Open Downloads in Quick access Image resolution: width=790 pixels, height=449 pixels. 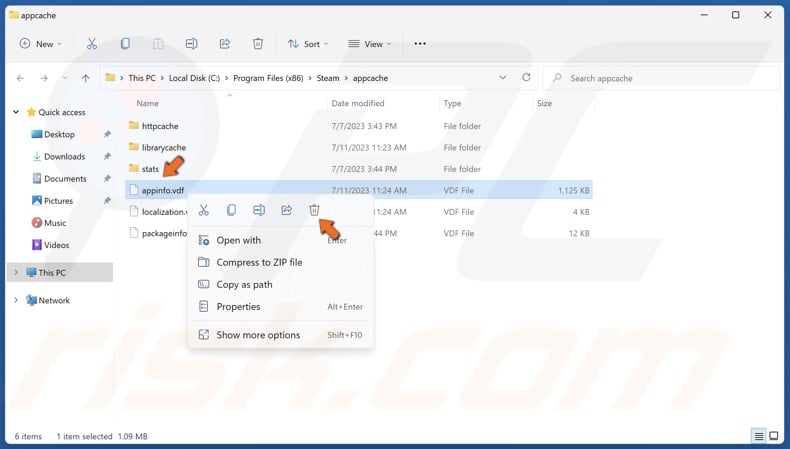(x=64, y=157)
